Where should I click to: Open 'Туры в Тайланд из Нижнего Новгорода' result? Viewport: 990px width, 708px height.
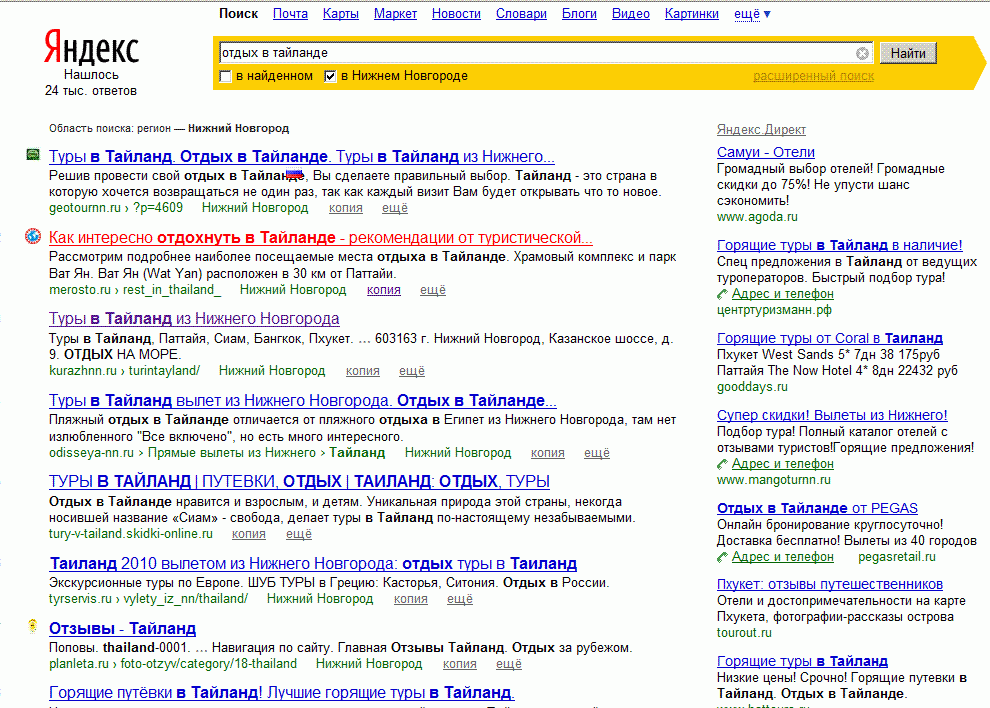pos(194,319)
